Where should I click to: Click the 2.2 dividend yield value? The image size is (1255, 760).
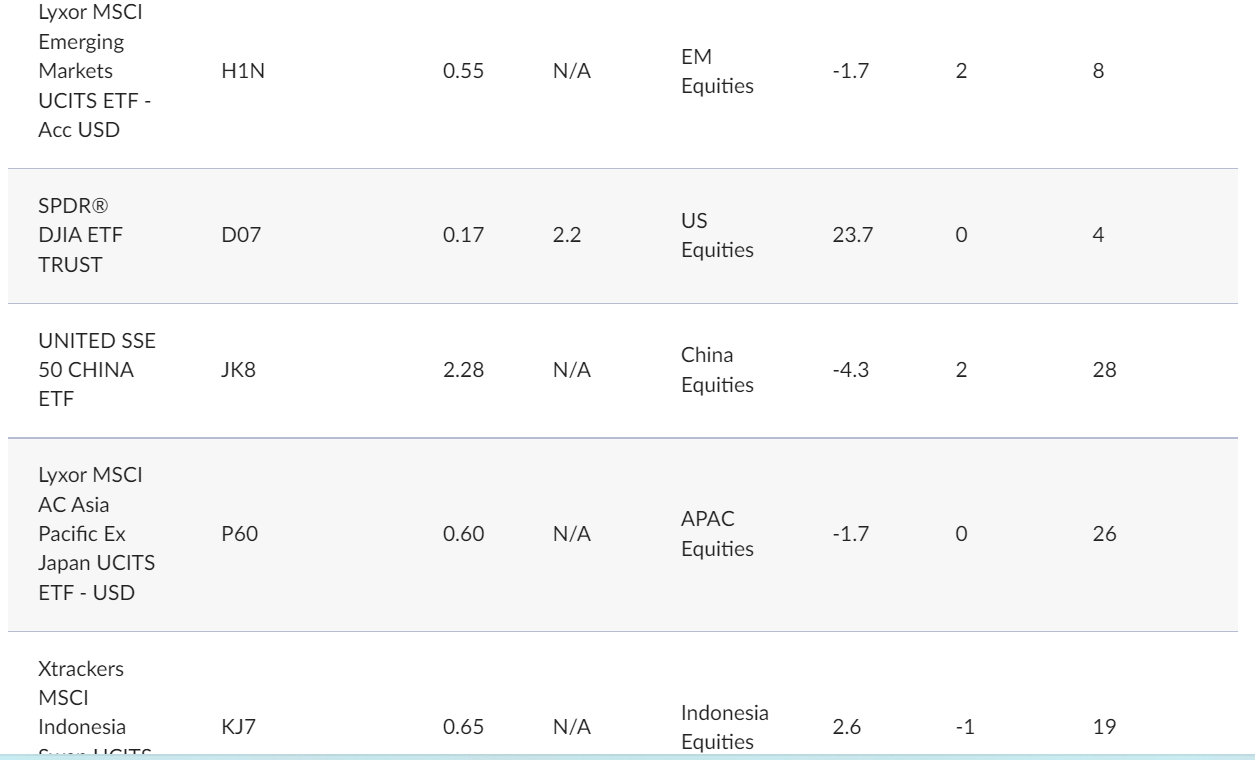click(565, 236)
